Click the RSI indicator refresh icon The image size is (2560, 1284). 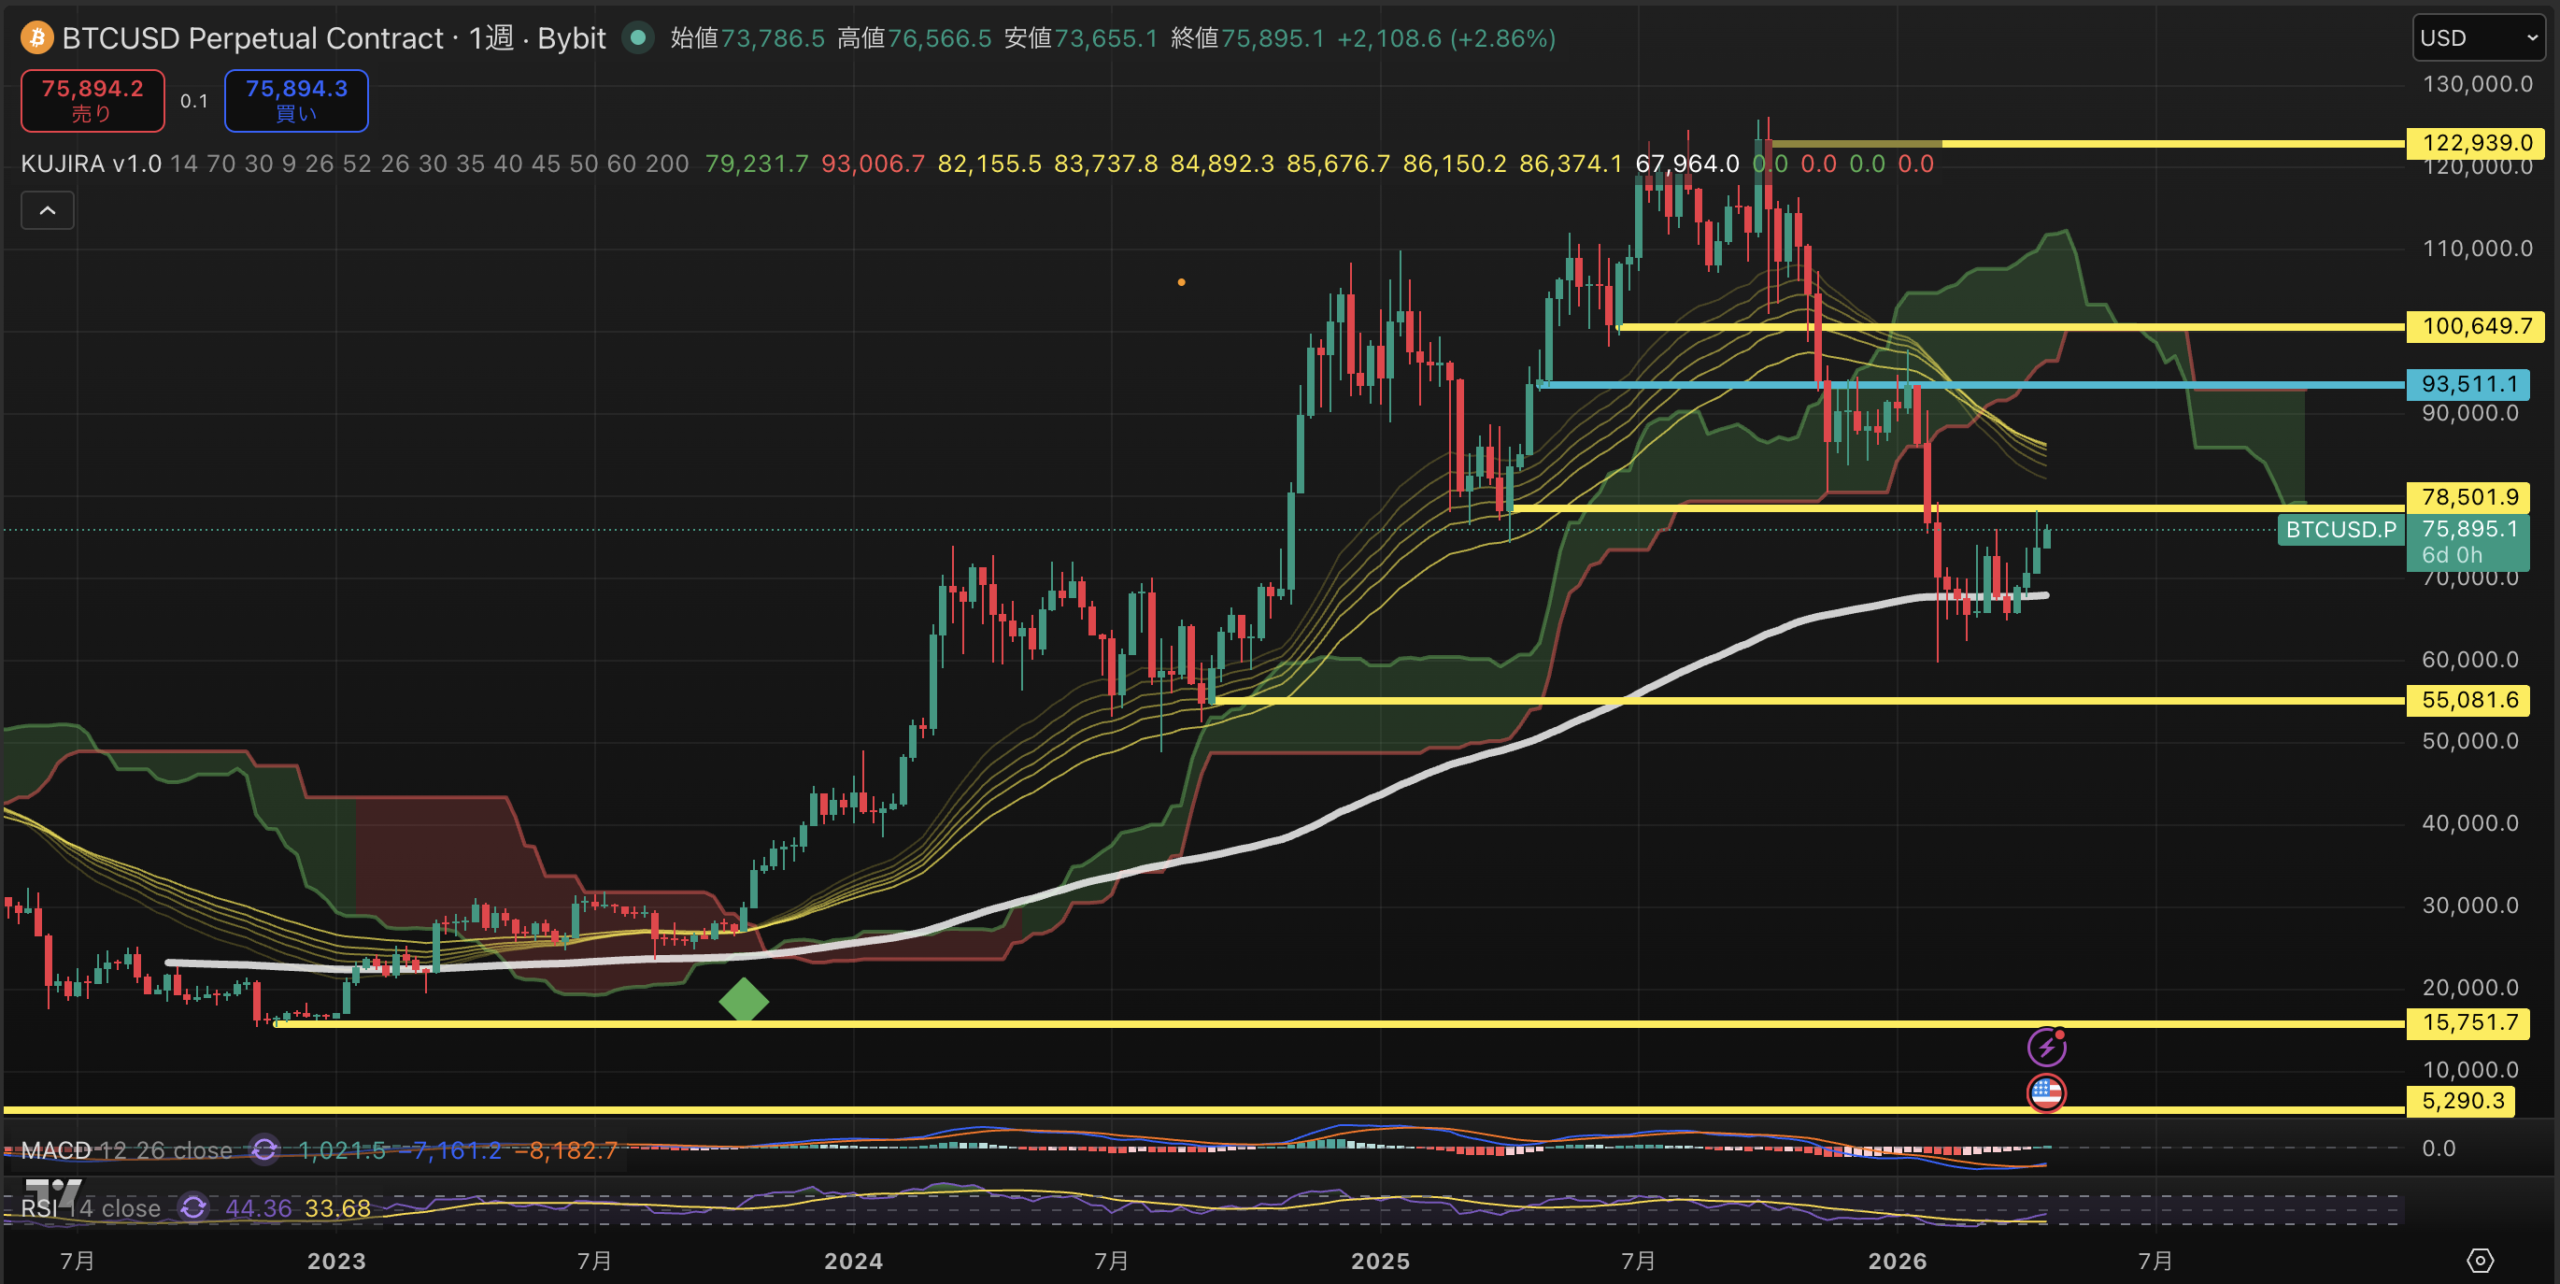point(193,1208)
